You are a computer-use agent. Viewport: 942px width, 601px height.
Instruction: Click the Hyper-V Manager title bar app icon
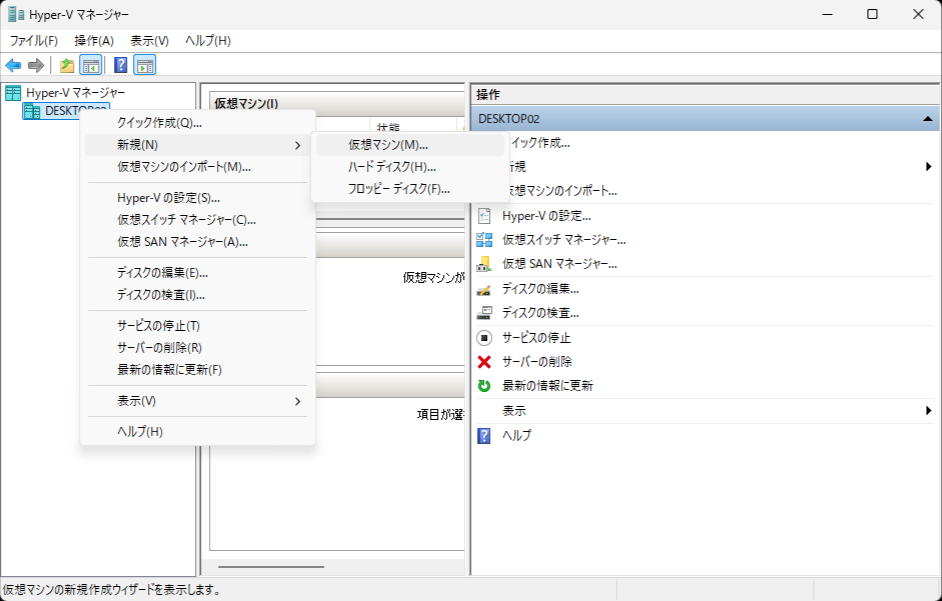point(16,14)
